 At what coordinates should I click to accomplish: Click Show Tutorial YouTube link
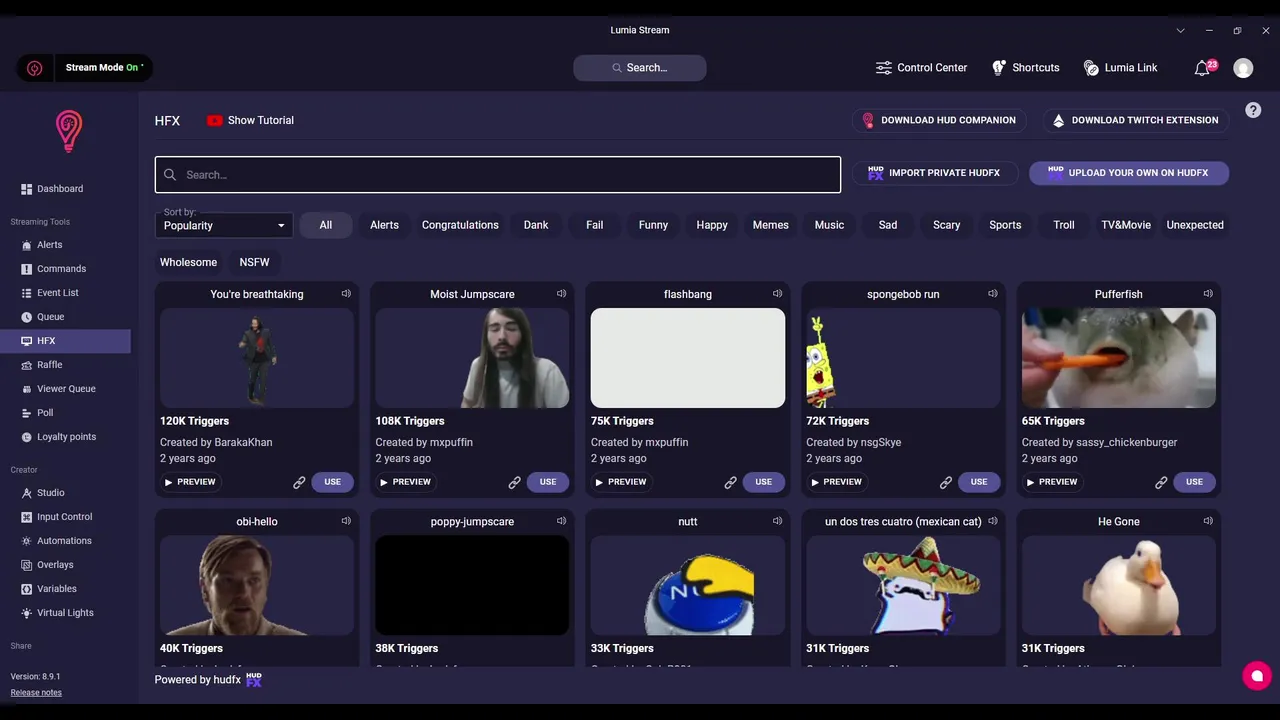point(250,120)
